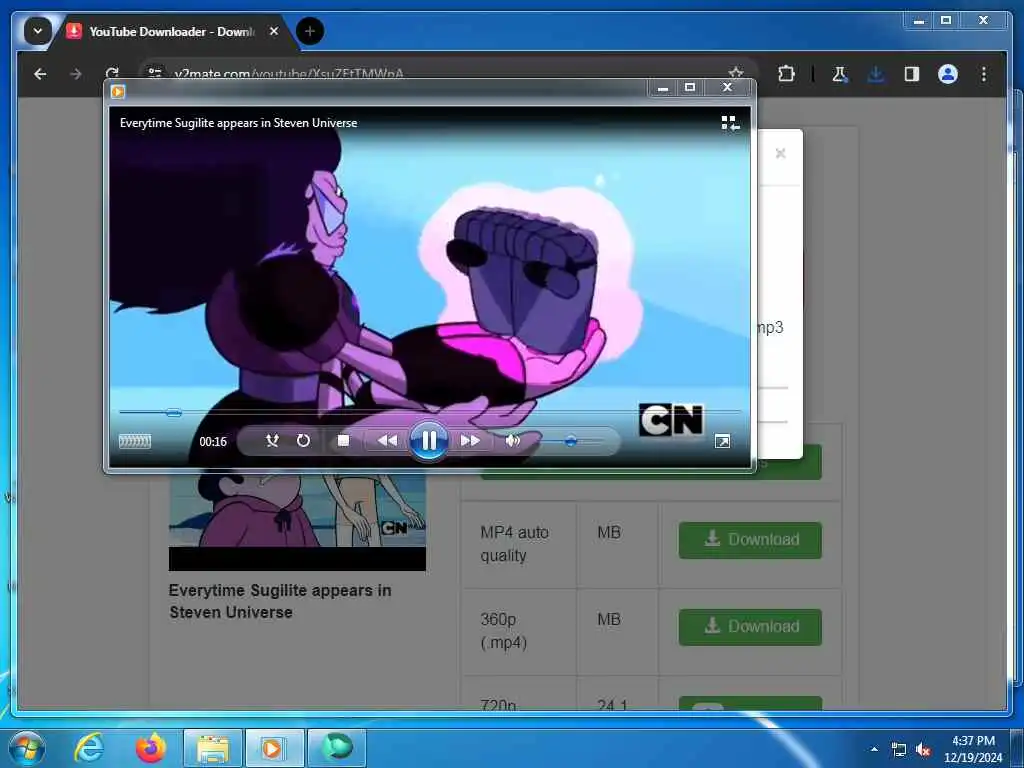
Task: Open a new Chrome tab
Action: 310,31
